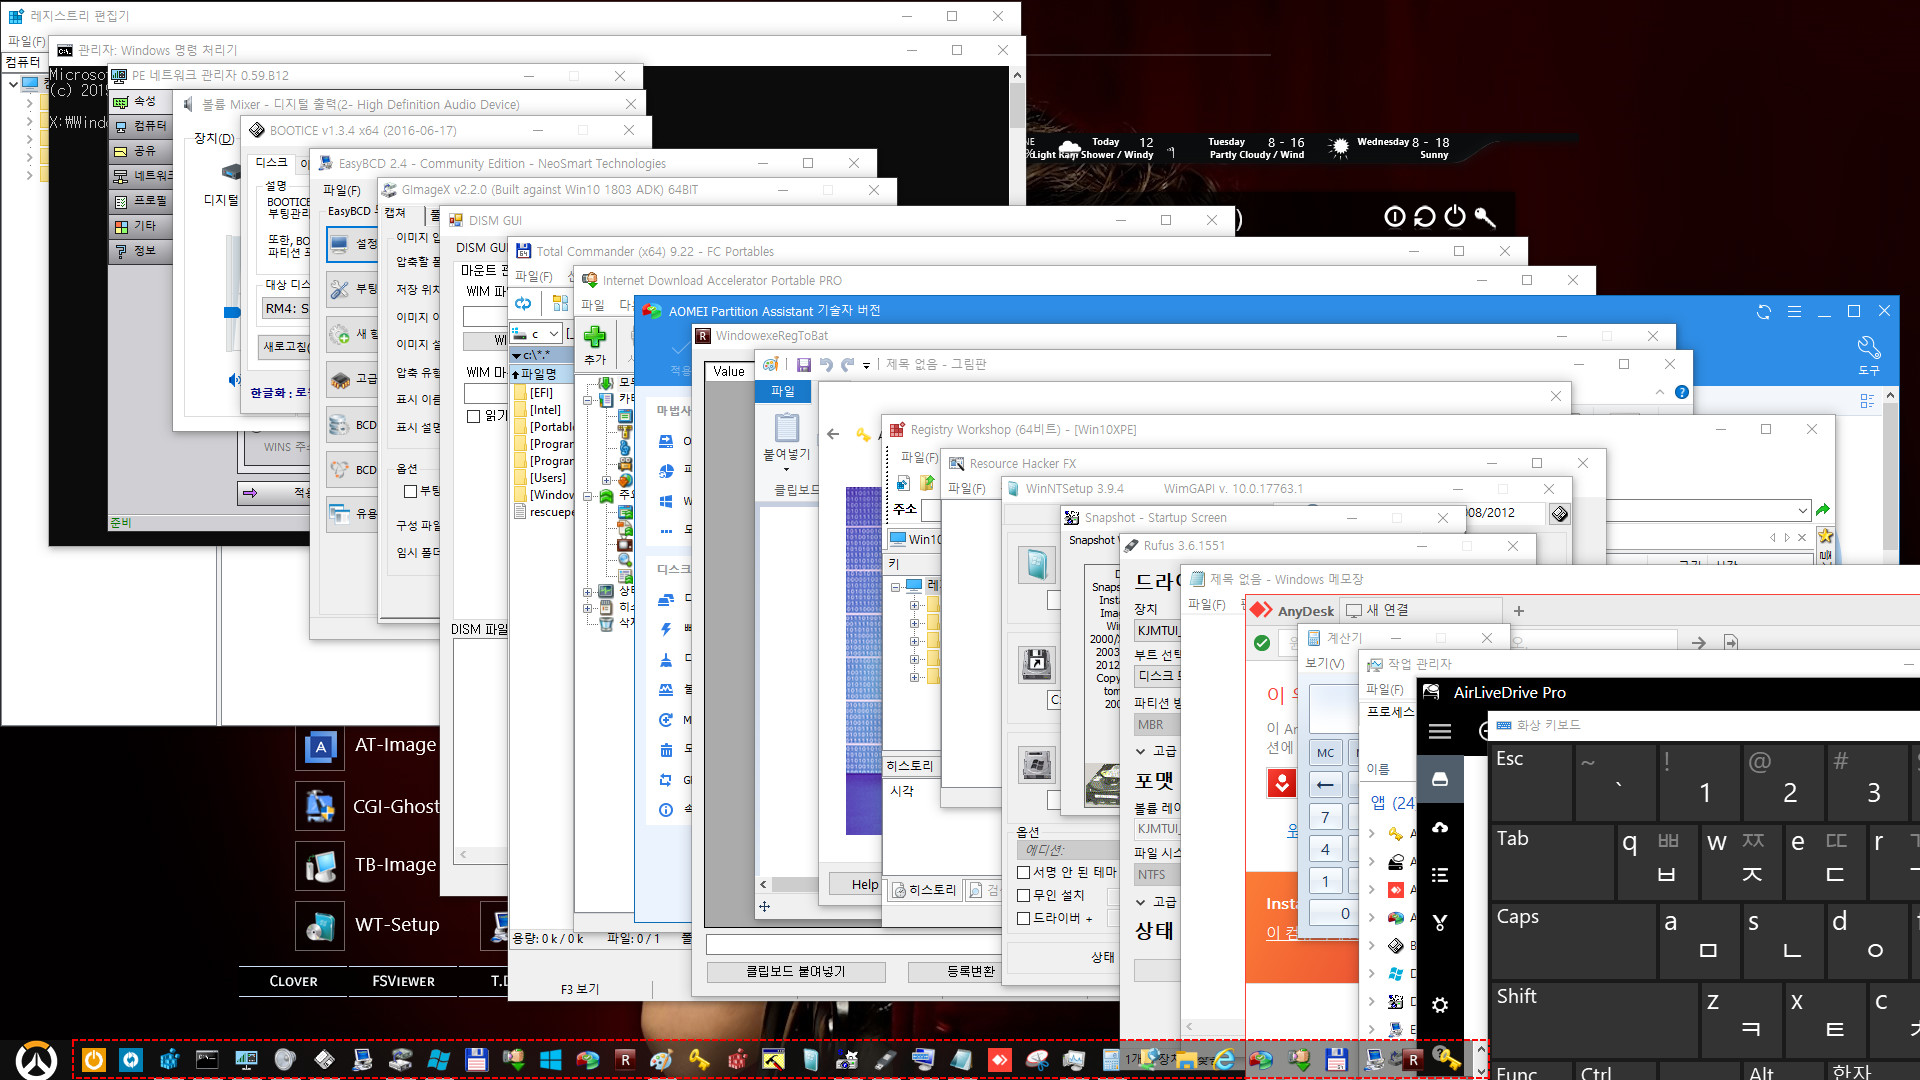Click the wrench tools icon in AOMEI Partition Assistant
This screenshot has width=1920, height=1080.
tap(1869, 355)
